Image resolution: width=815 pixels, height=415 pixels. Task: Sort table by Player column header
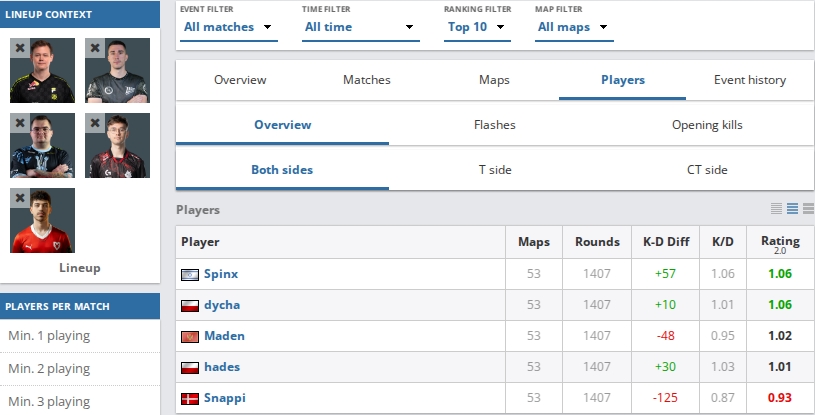340,242
